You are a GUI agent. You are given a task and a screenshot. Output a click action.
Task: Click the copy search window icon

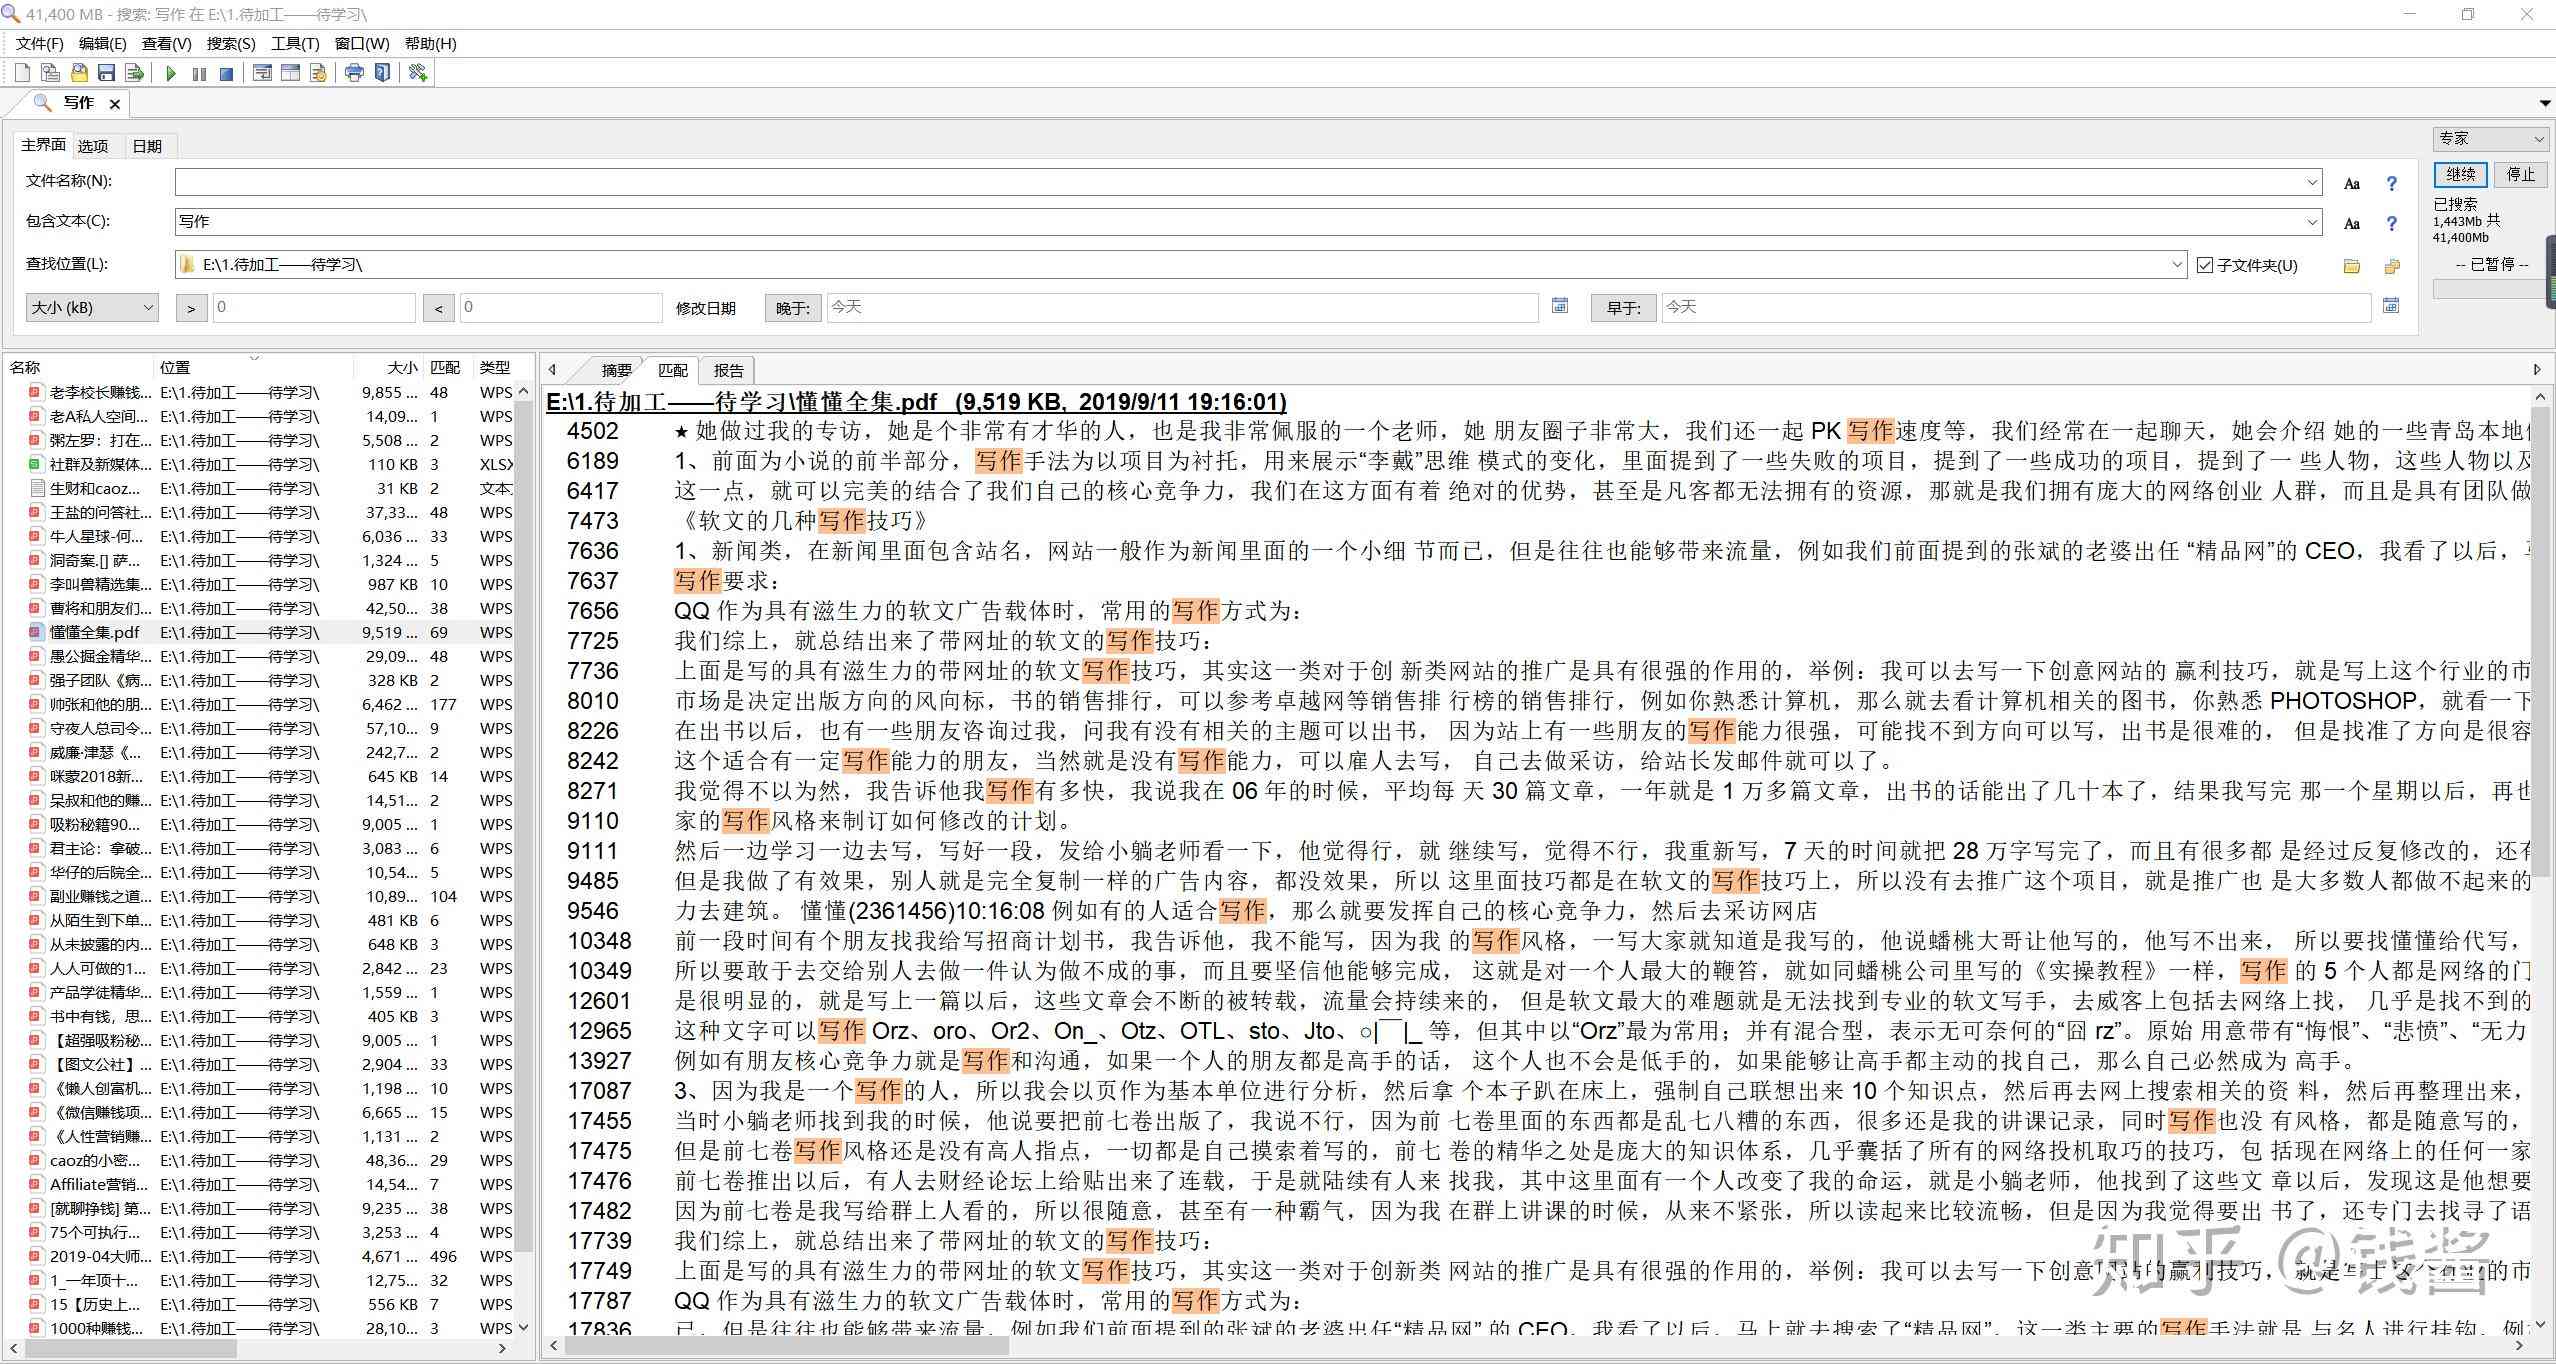point(50,73)
